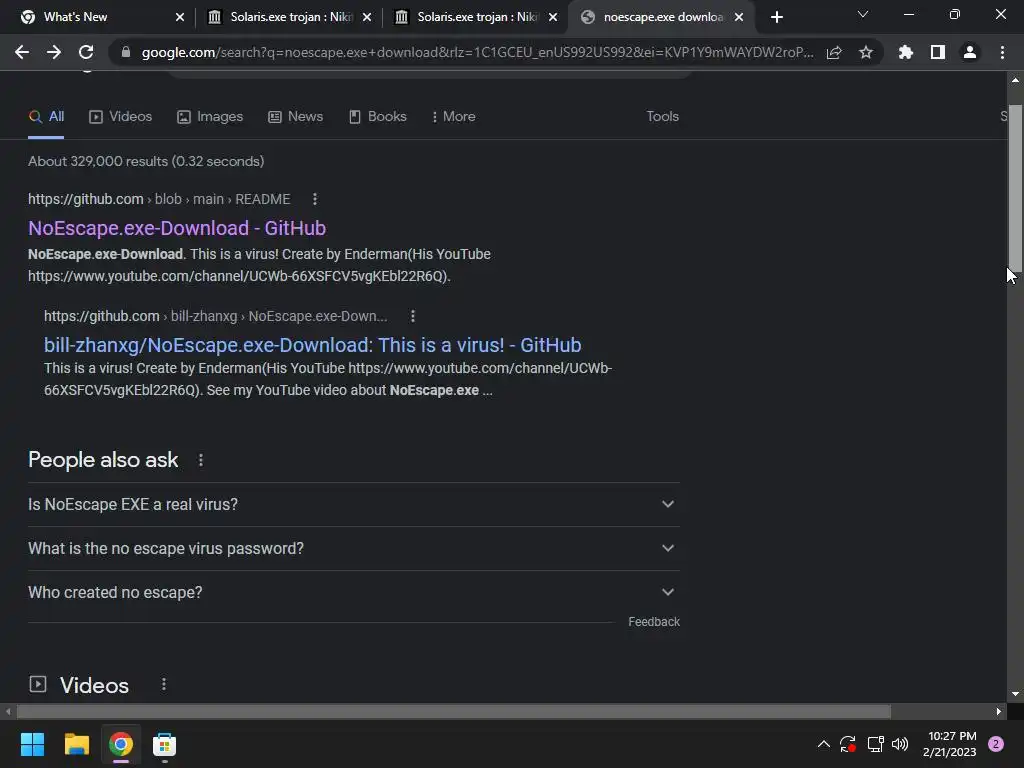Expand 'What is the no escape virus password?'
The width and height of the screenshot is (1024, 768).
pos(353,549)
